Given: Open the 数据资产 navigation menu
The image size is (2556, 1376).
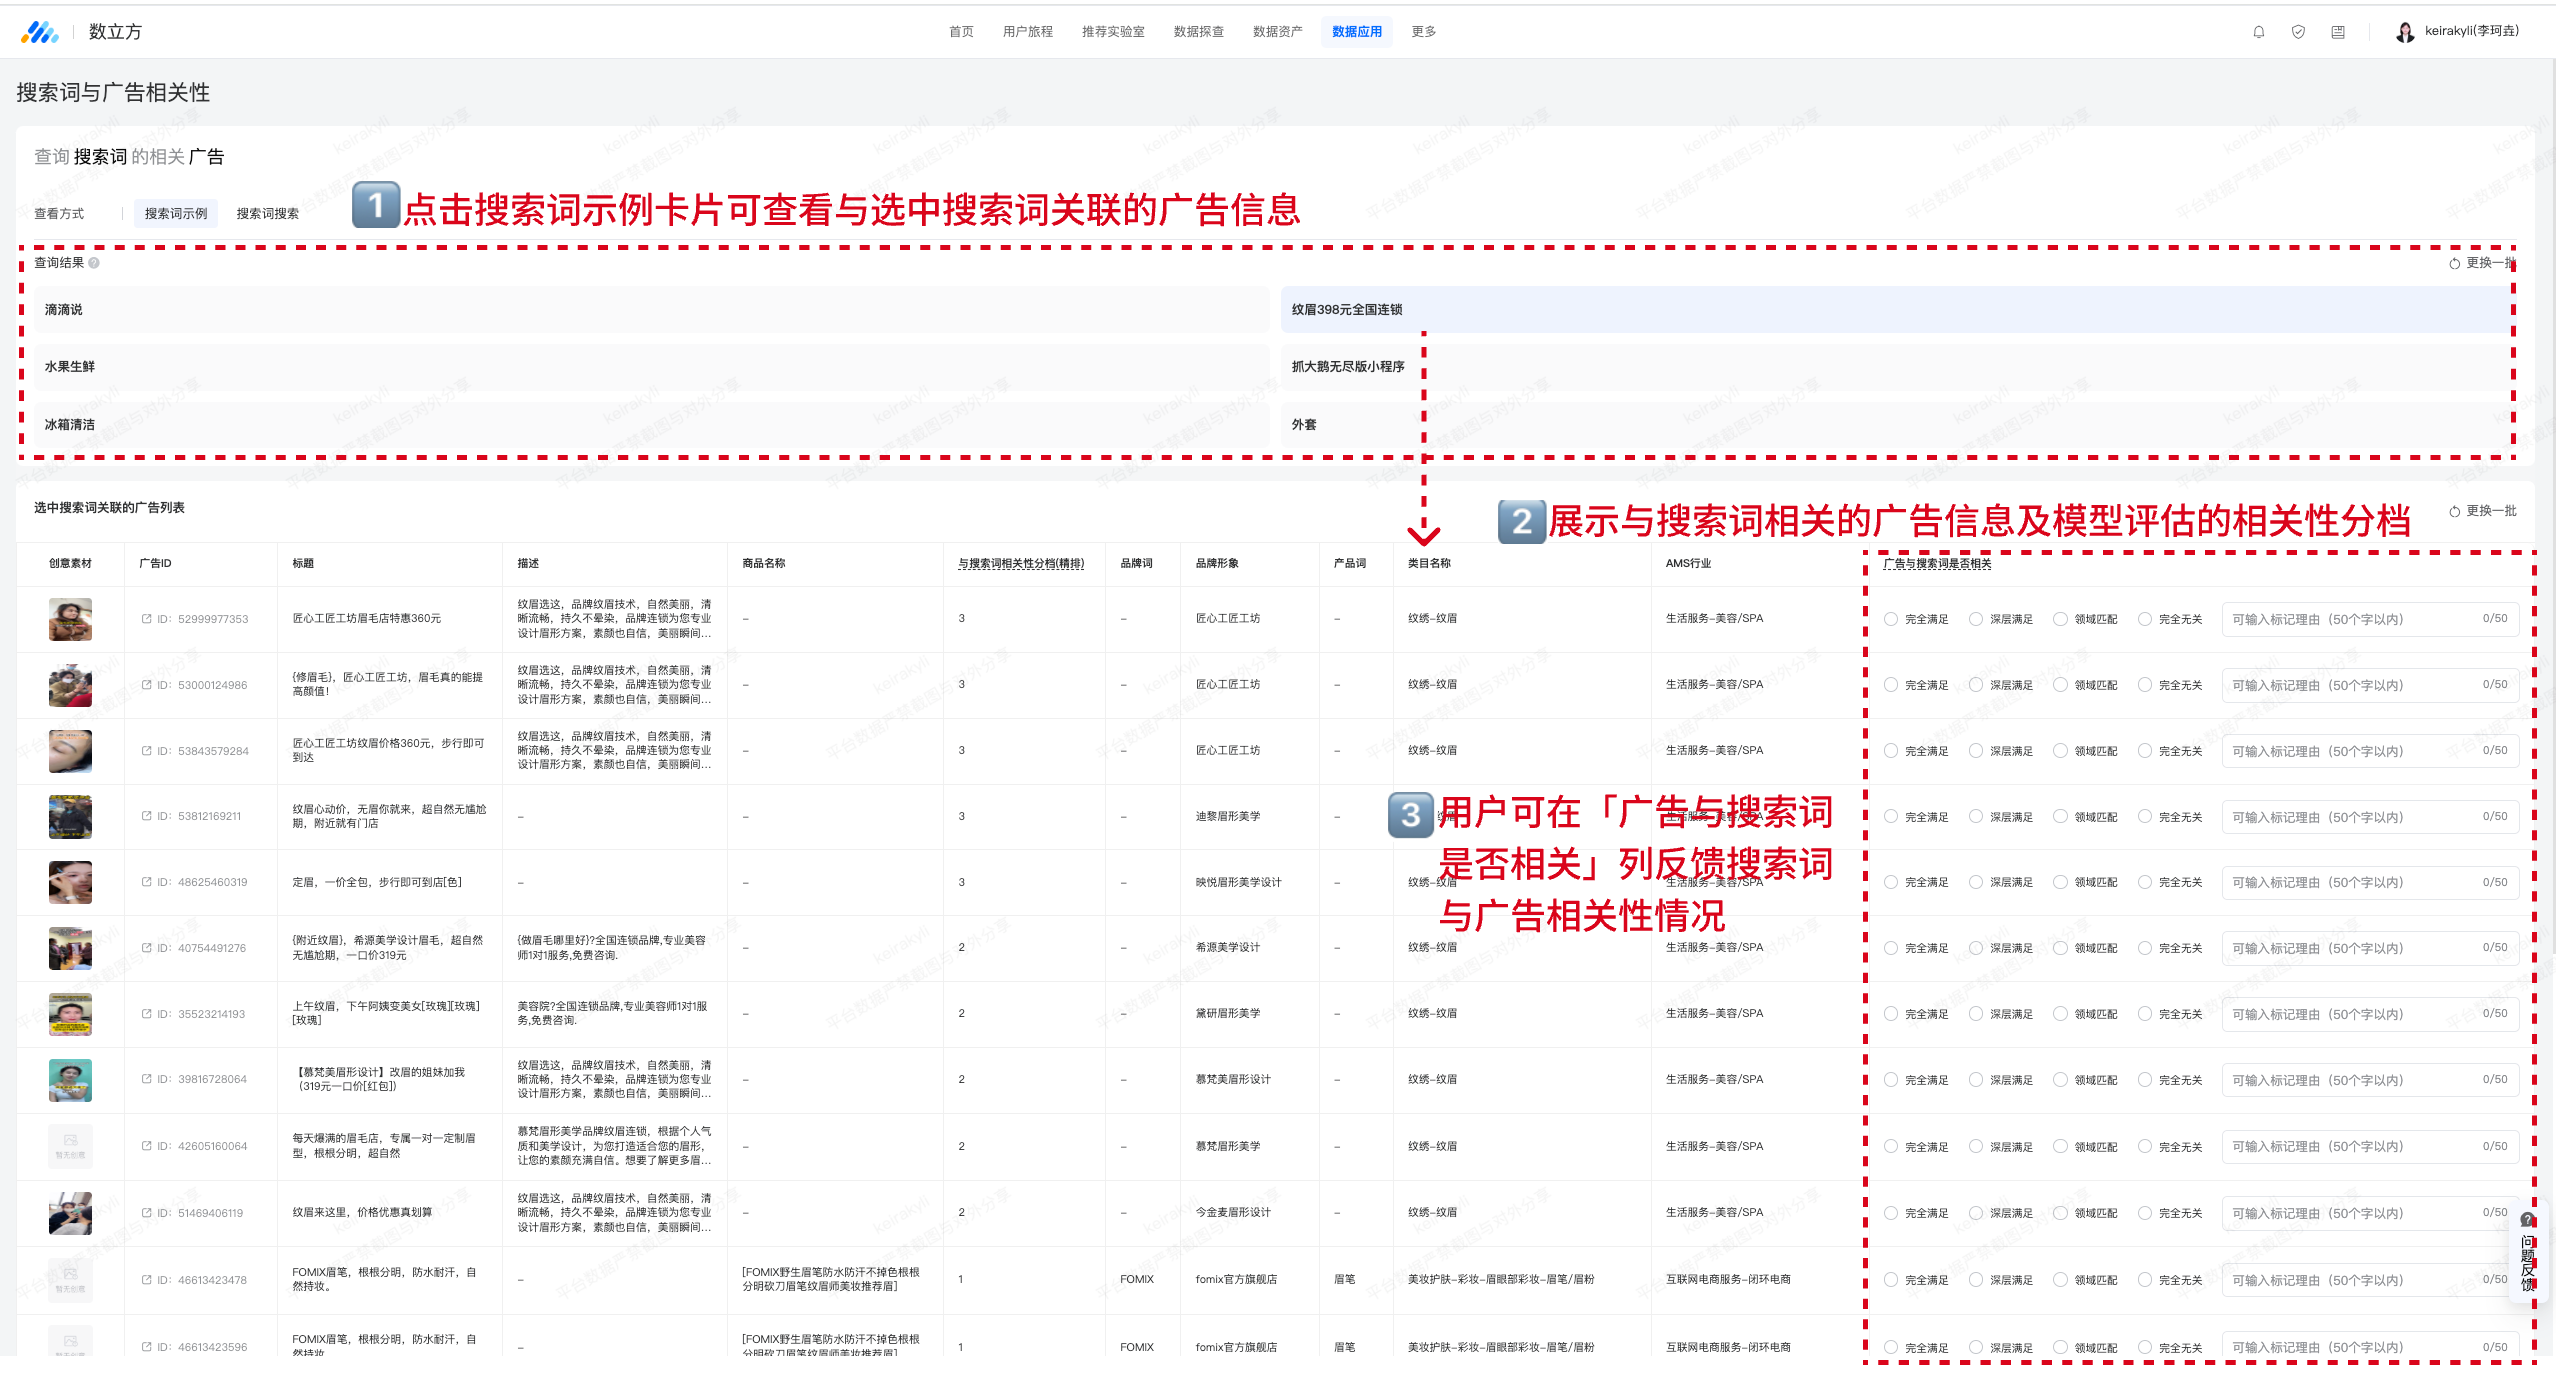Looking at the screenshot, I should pos(1277,32).
